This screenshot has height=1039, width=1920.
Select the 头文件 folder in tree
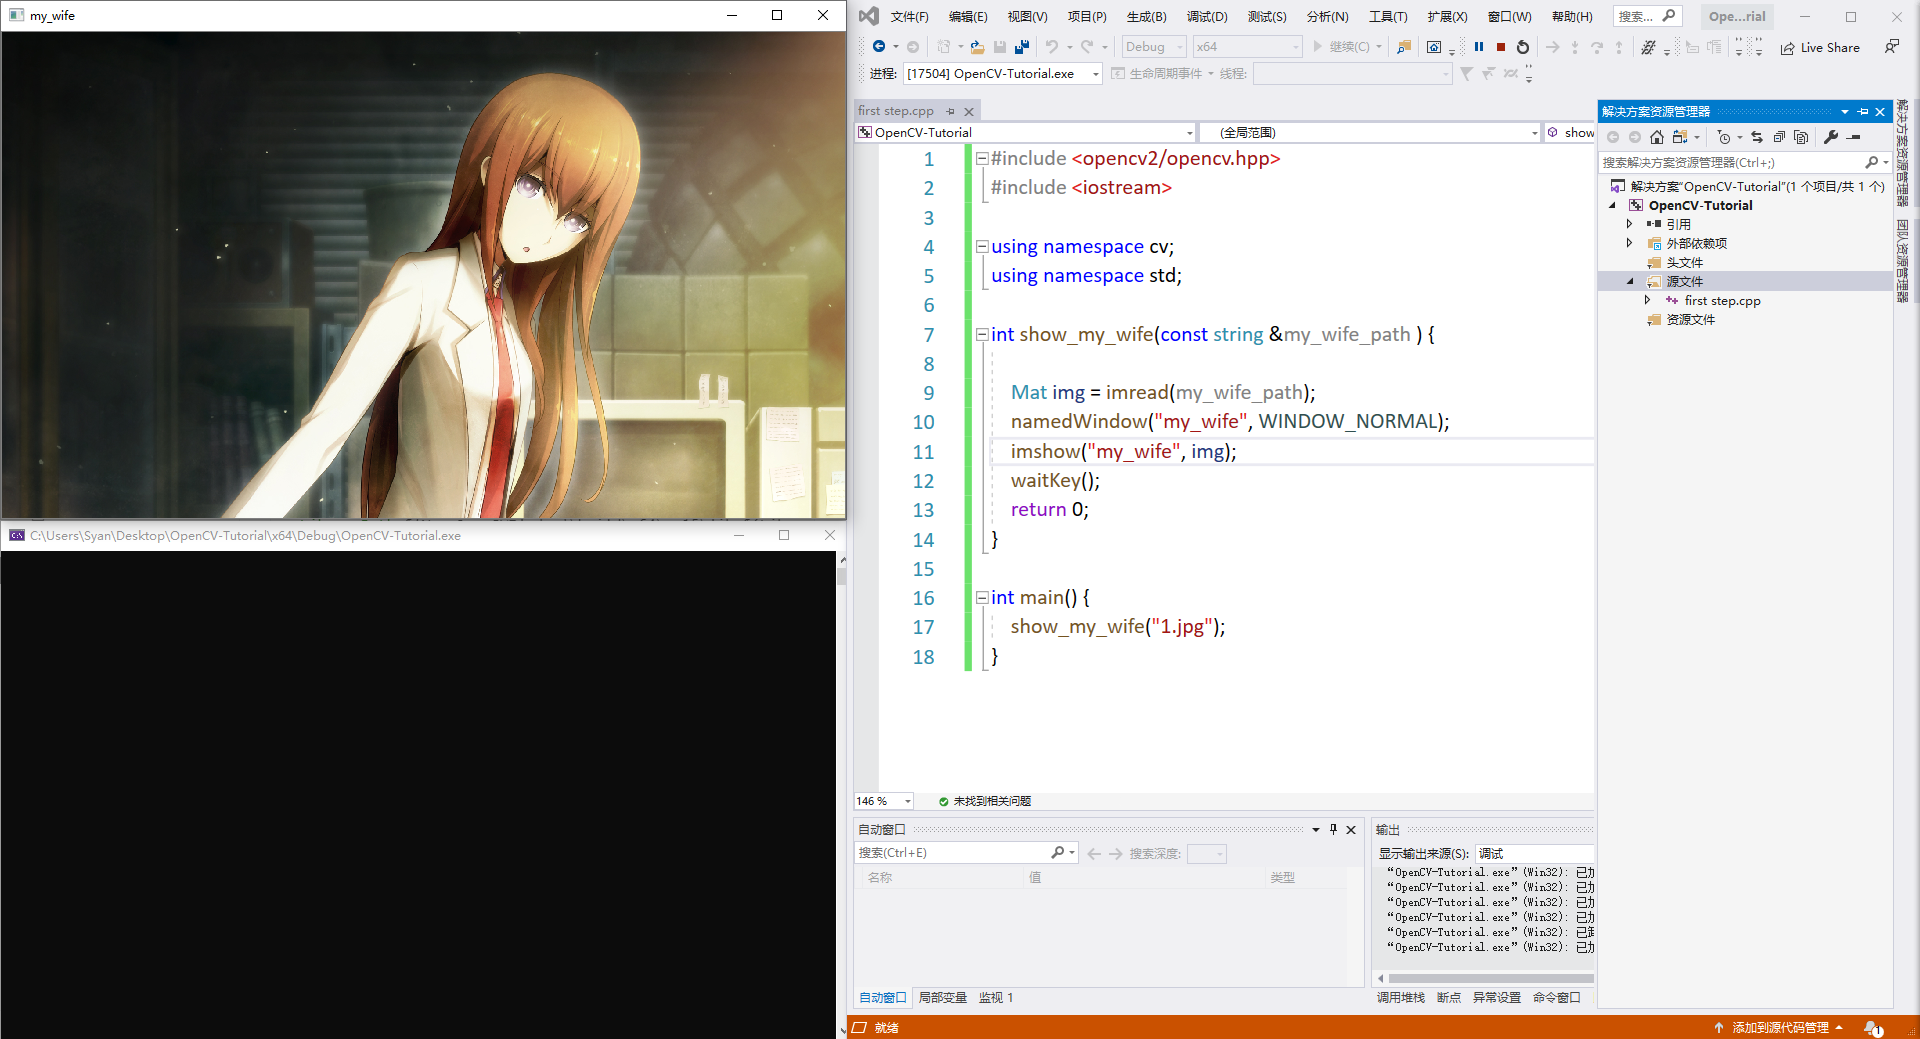(1684, 262)
